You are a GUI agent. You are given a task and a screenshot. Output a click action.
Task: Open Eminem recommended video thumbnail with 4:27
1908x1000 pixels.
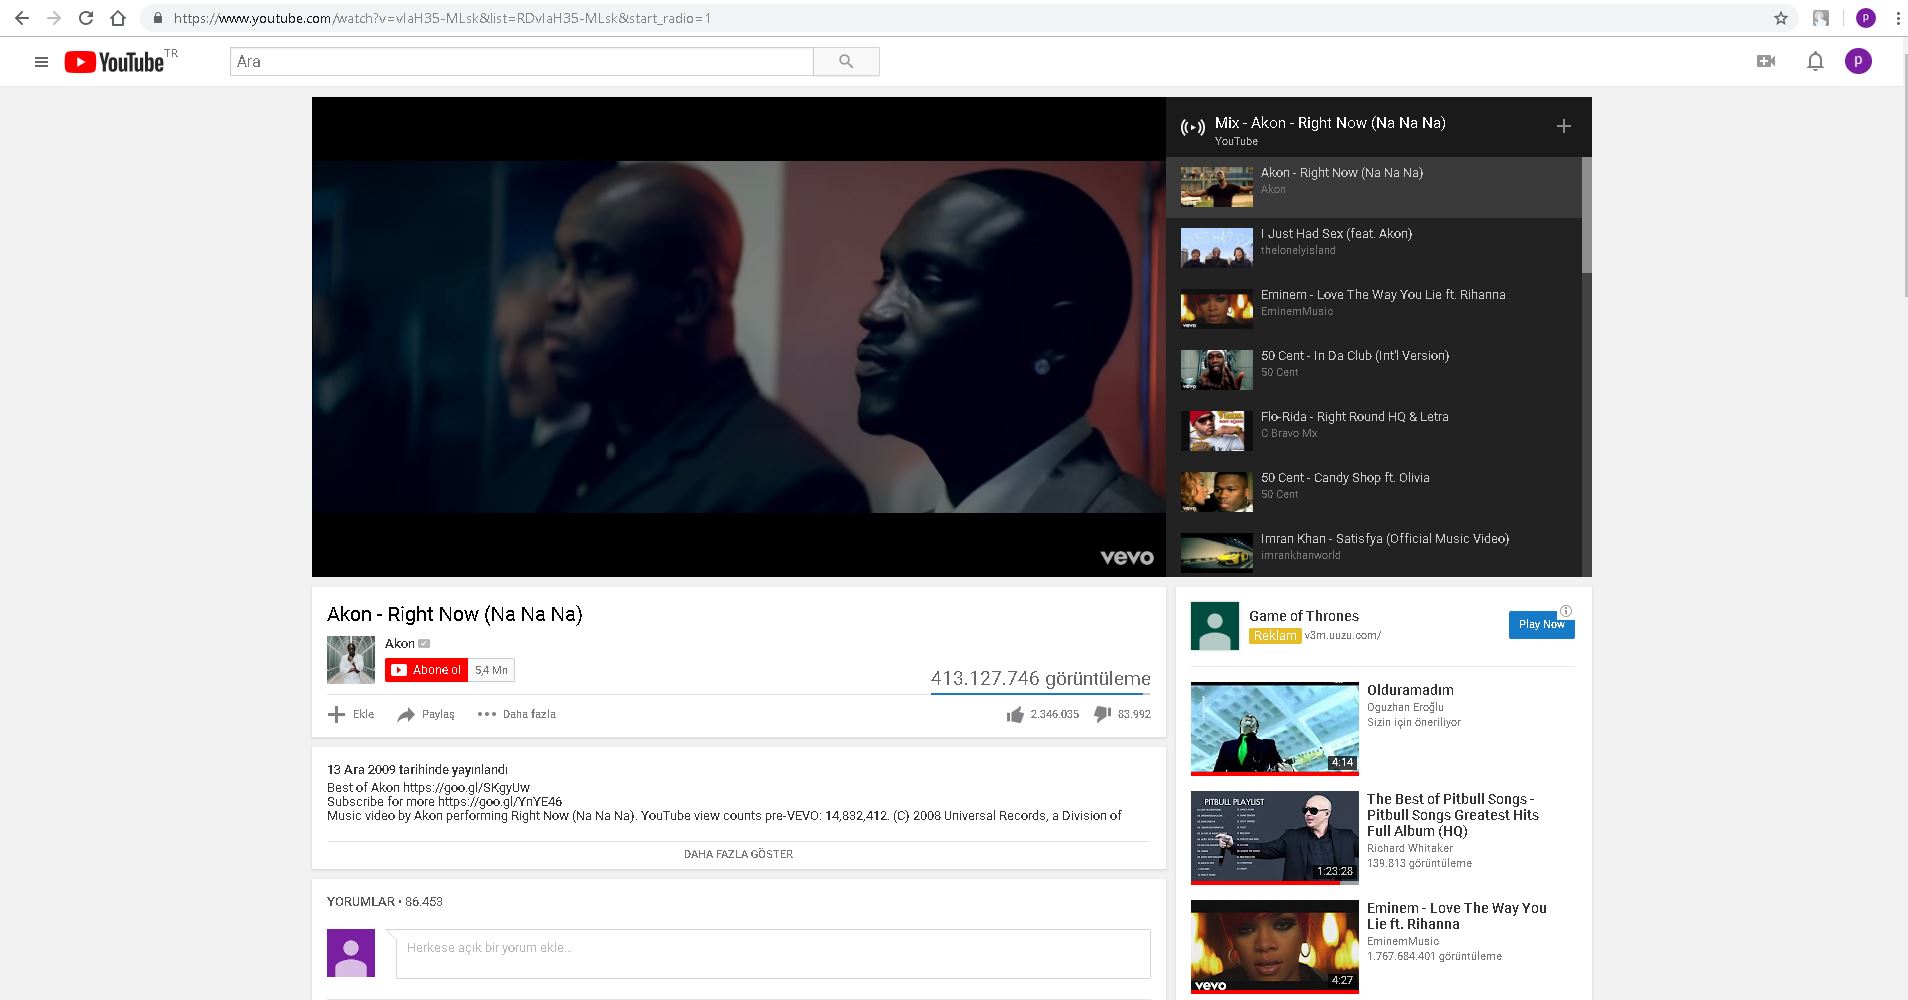[1275, 947]
